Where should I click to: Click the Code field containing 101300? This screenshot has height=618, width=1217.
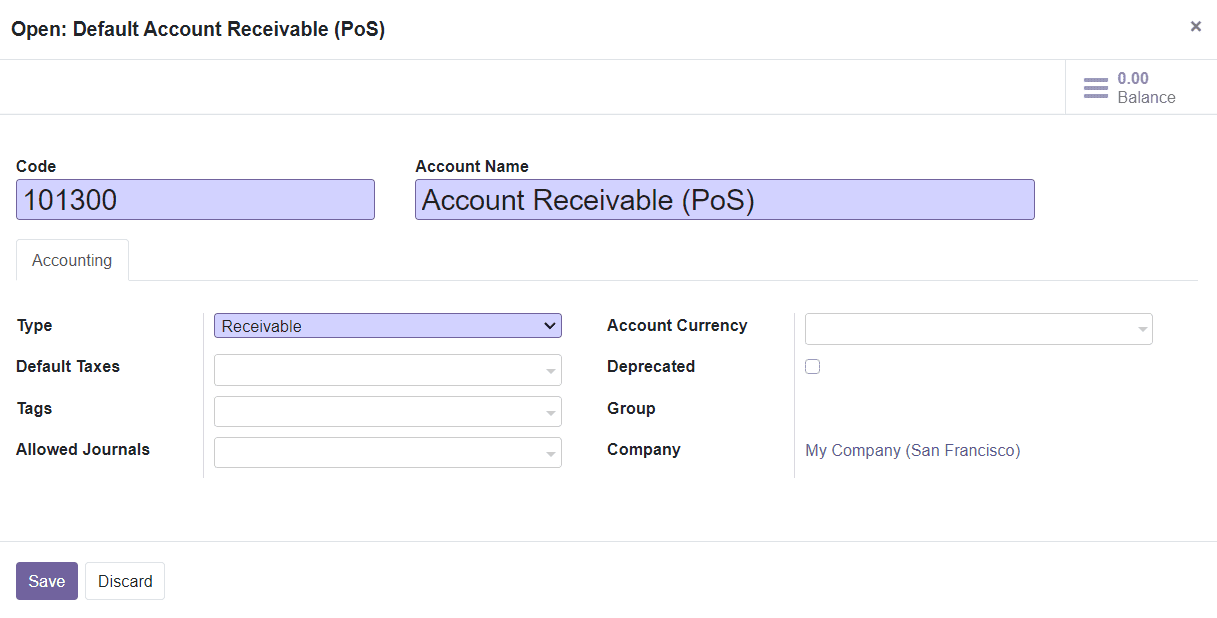point(195,199)
